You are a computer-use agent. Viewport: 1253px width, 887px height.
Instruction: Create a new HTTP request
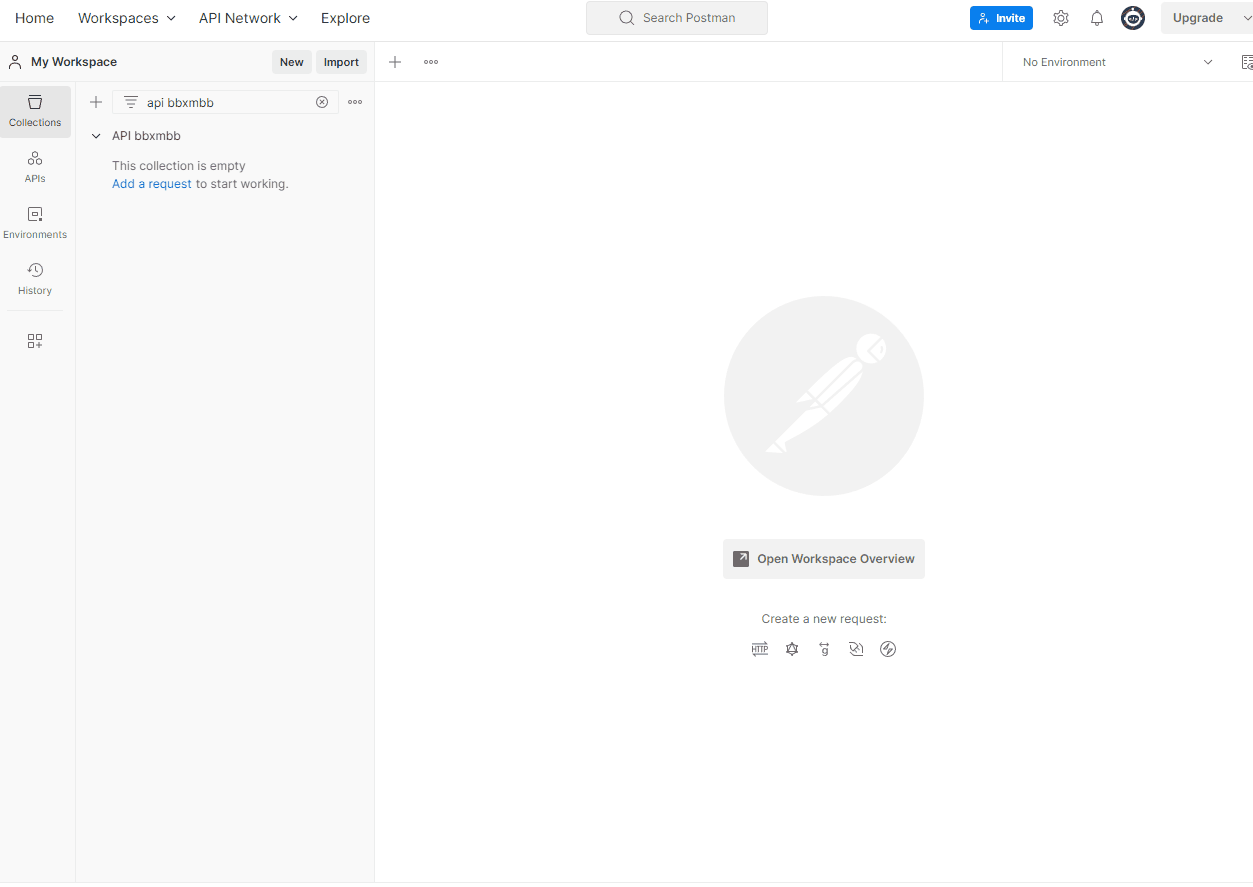tap(760, 649)
